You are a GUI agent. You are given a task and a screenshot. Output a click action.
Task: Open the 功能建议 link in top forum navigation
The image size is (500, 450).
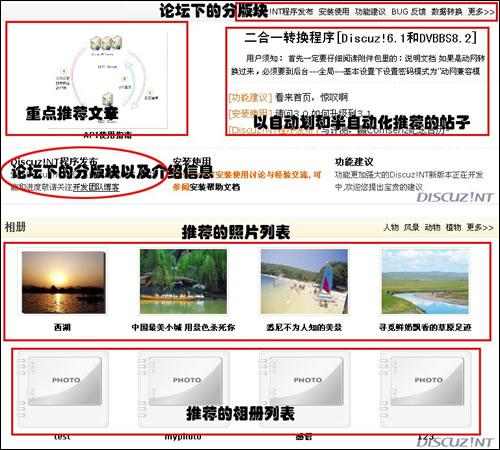pos(370,12)
